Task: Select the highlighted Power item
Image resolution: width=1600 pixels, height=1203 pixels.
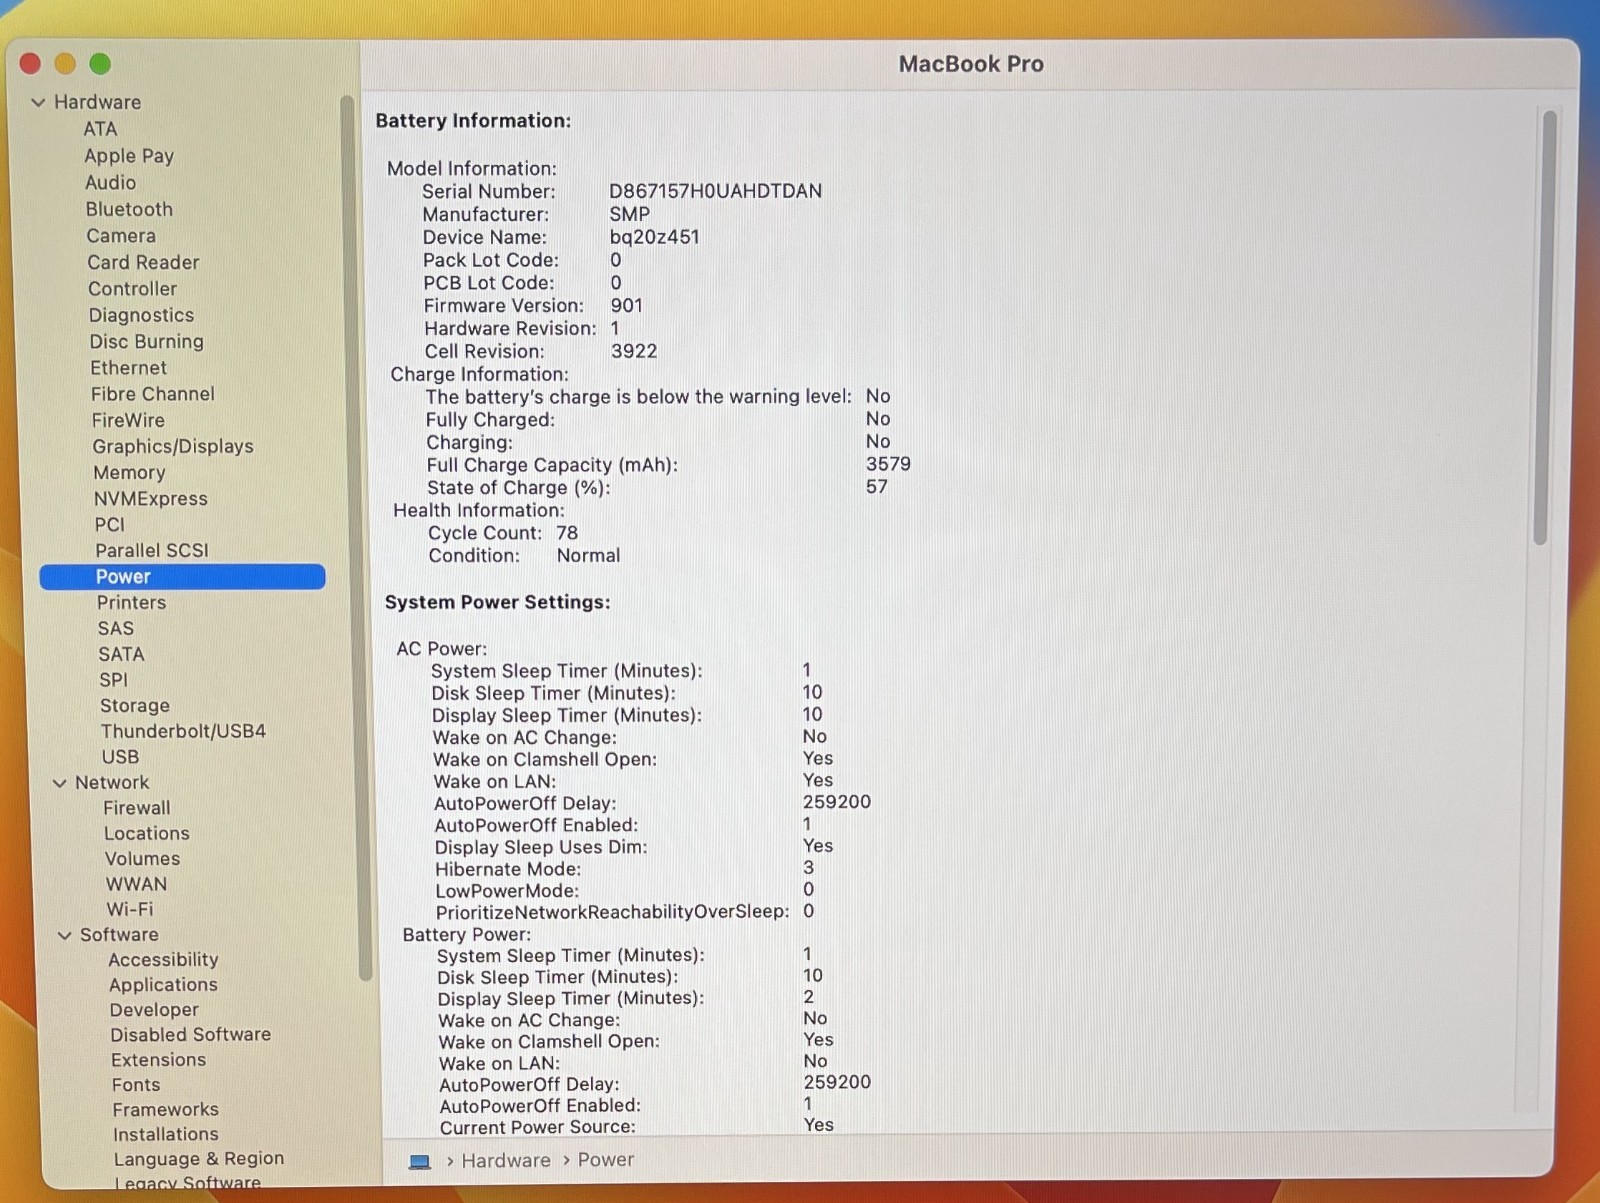Action: (x=182, y=577)
